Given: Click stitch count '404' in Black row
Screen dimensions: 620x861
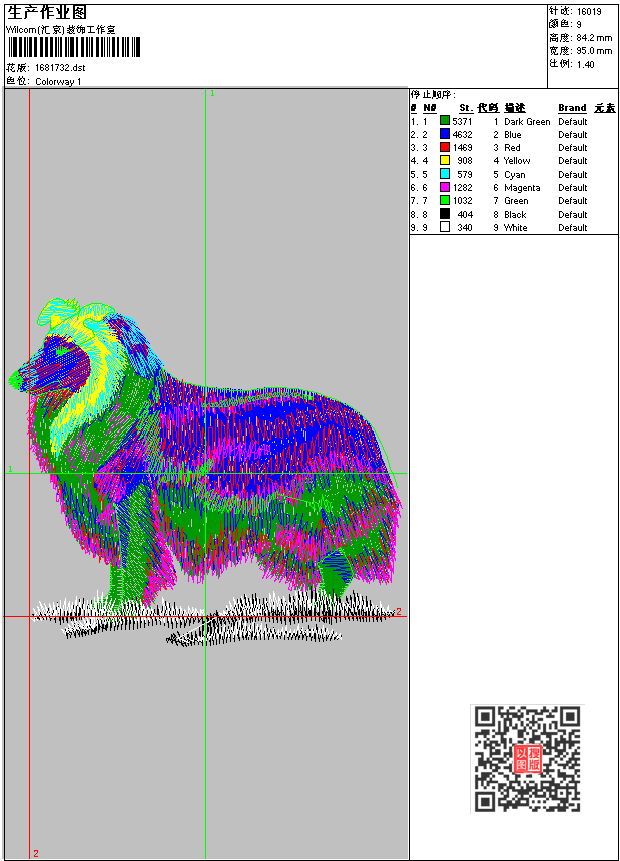Looking at the screenshot, I should coord(465,215).
